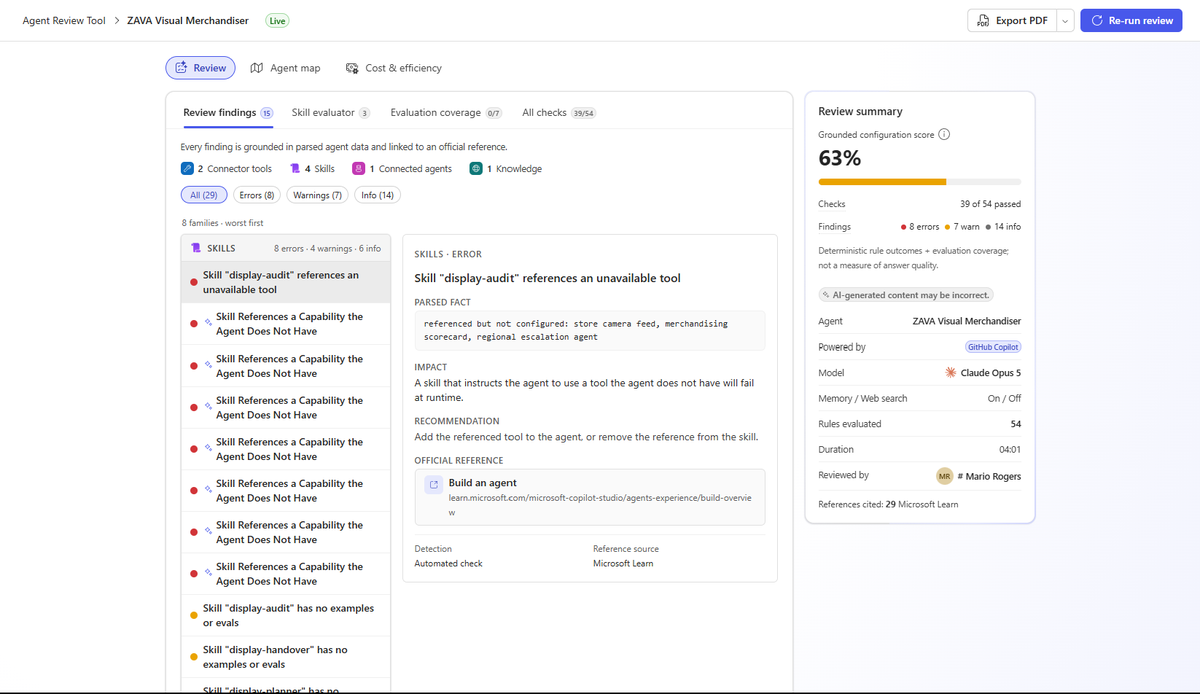
Task: Click the icon beside Cost & efficiency
Action: (352, 68)
